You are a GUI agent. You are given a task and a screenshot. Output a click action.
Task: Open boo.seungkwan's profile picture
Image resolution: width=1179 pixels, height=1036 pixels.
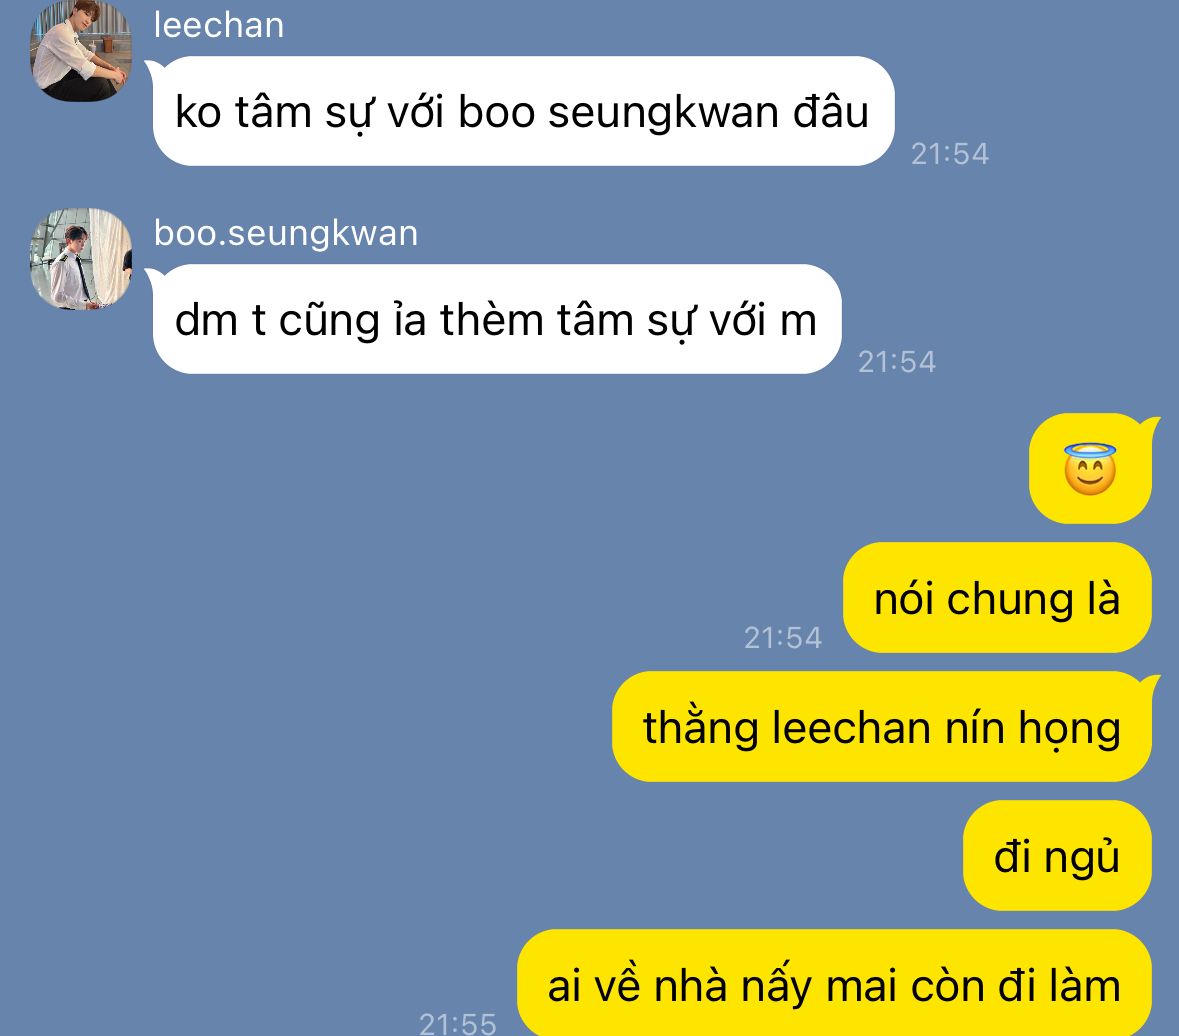coord(80,259)
